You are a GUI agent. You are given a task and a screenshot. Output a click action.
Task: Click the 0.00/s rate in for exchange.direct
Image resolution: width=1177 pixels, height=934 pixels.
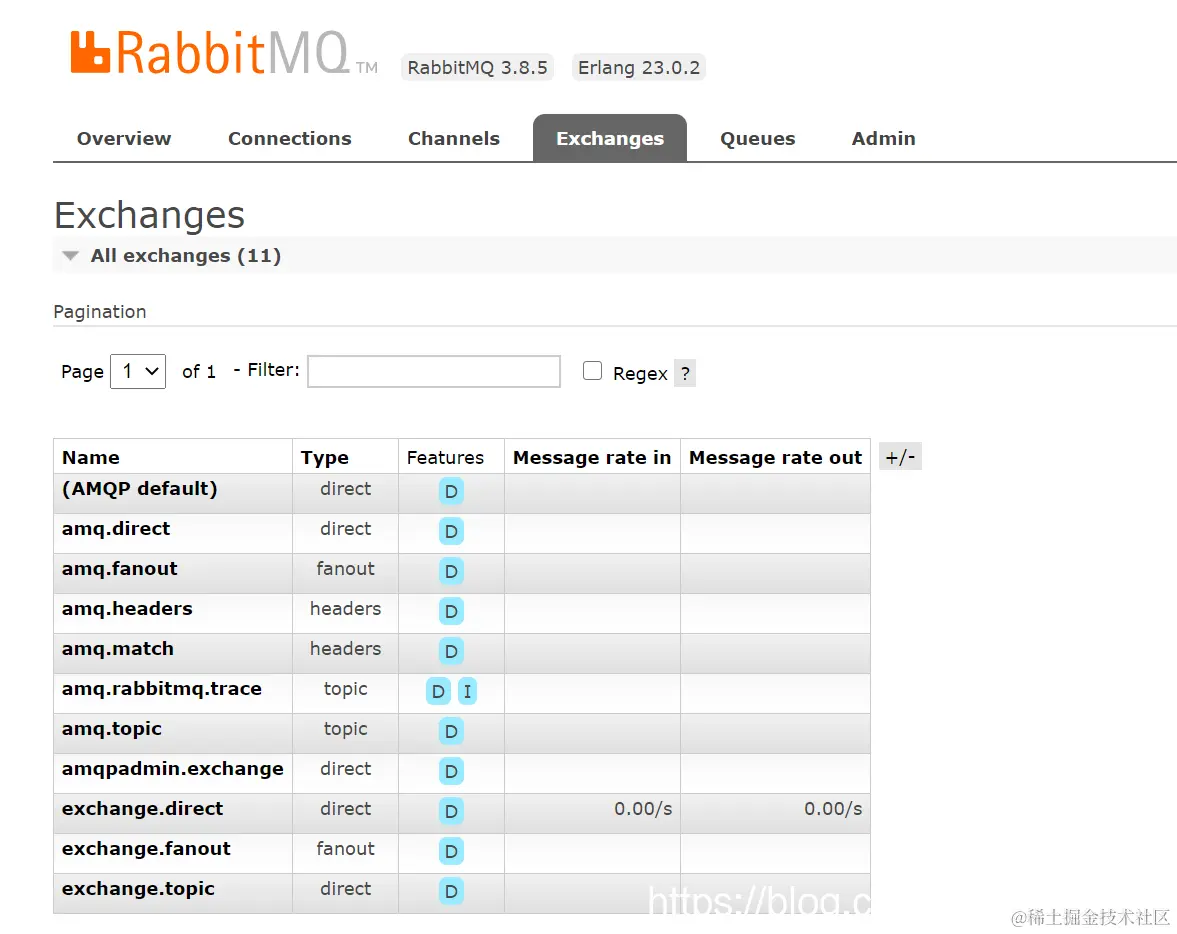click(643, 809)
